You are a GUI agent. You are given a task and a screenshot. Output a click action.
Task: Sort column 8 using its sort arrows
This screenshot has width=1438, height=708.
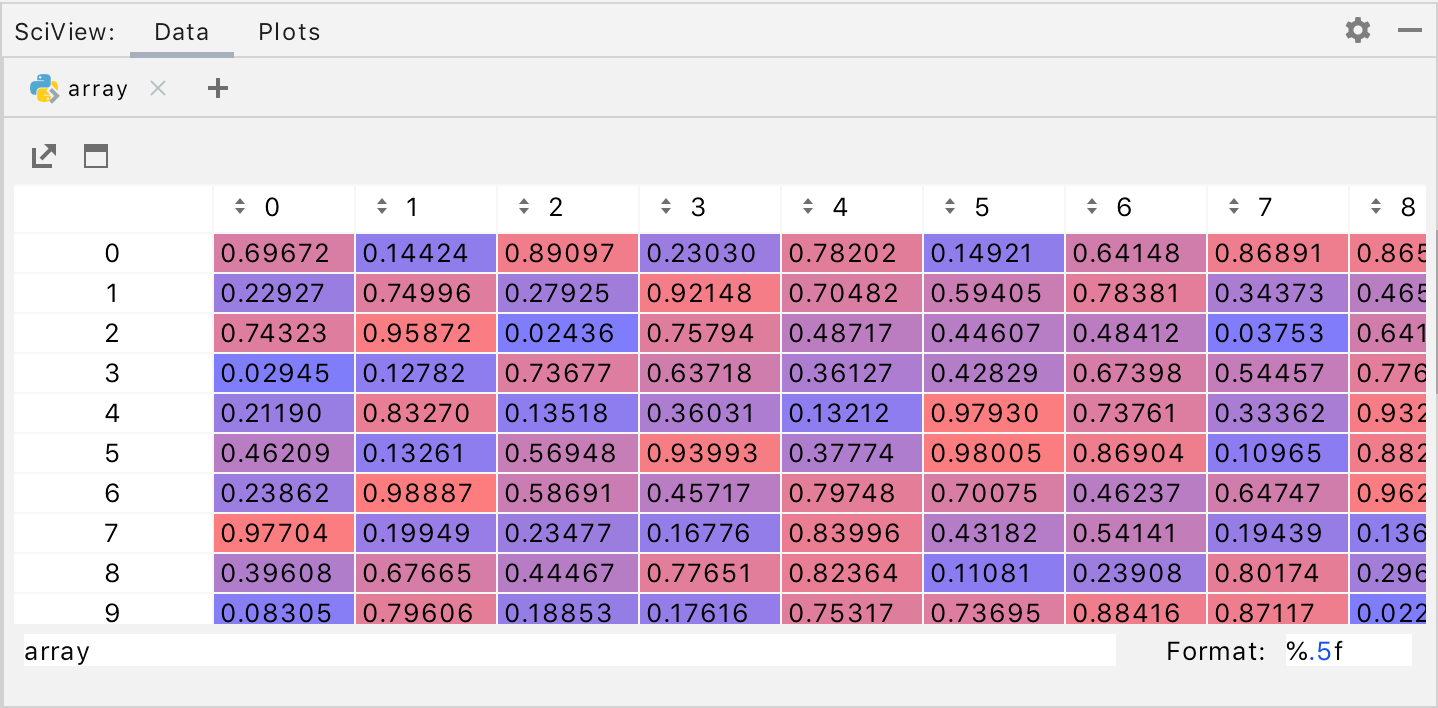1375,208
